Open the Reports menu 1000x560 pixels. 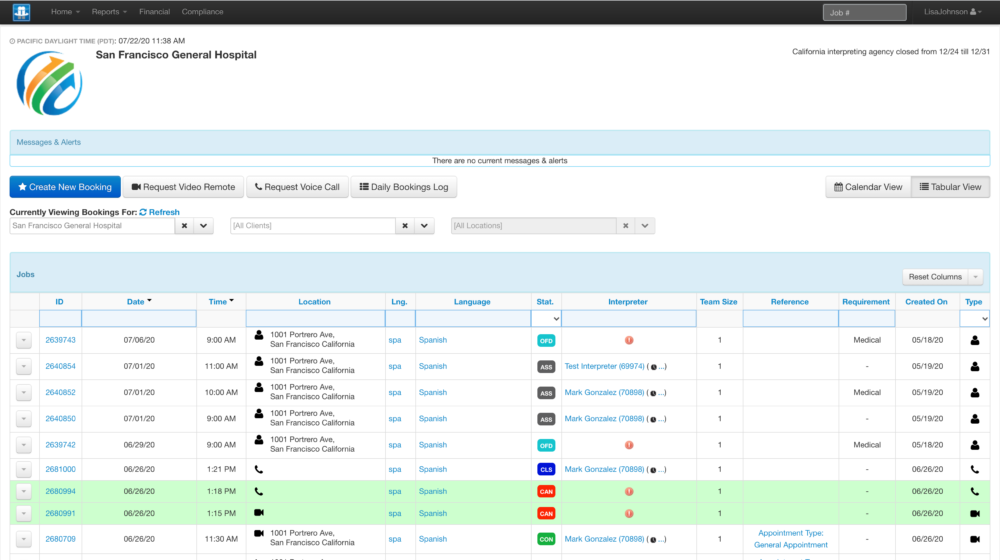coord(109,11)
